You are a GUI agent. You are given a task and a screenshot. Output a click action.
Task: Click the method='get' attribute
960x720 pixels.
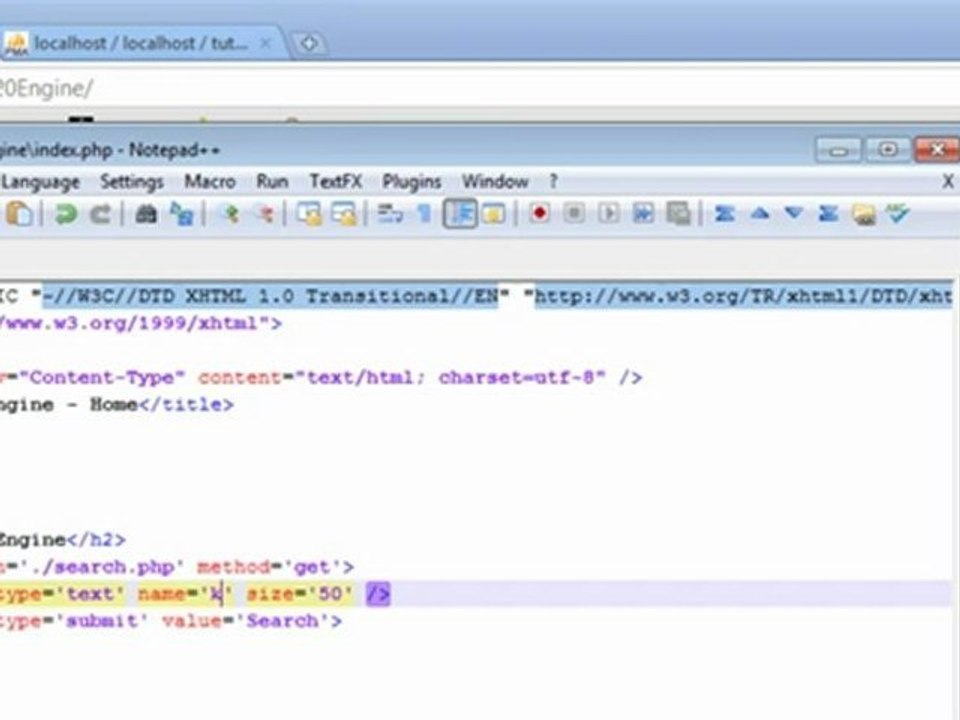point(270,567)
